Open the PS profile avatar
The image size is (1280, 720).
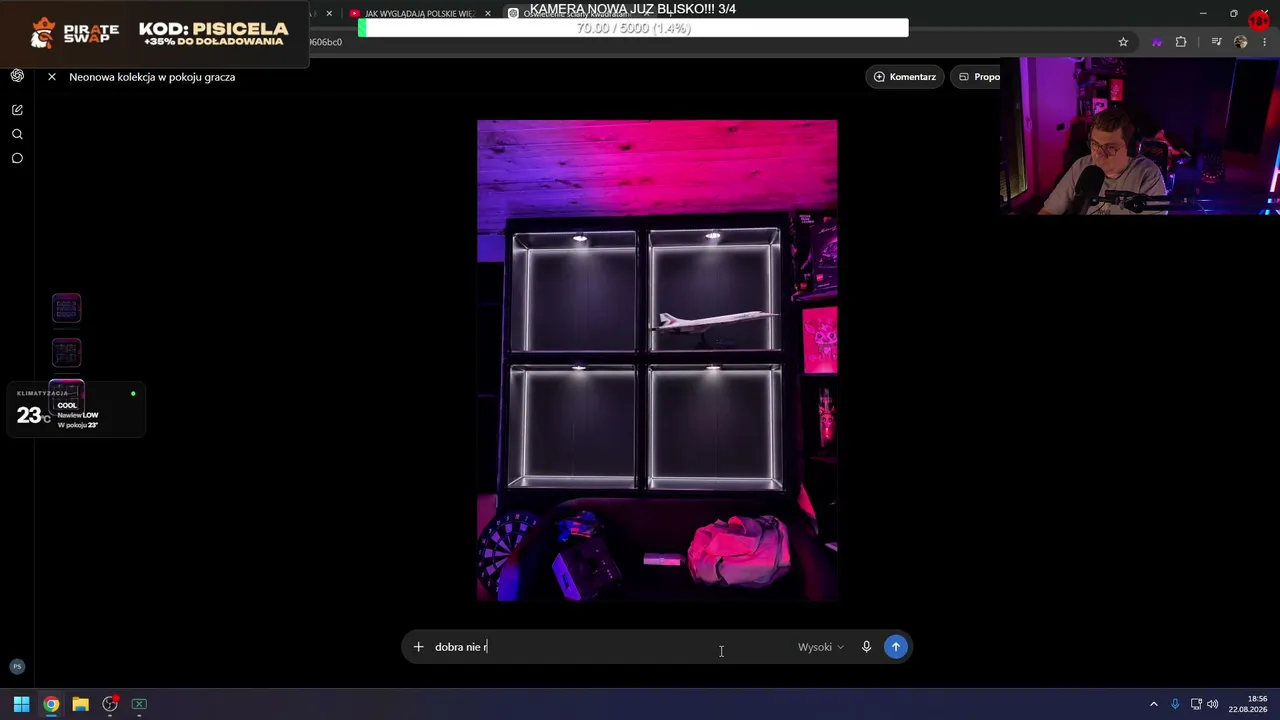pyautogui.click(x=17, y=667)
